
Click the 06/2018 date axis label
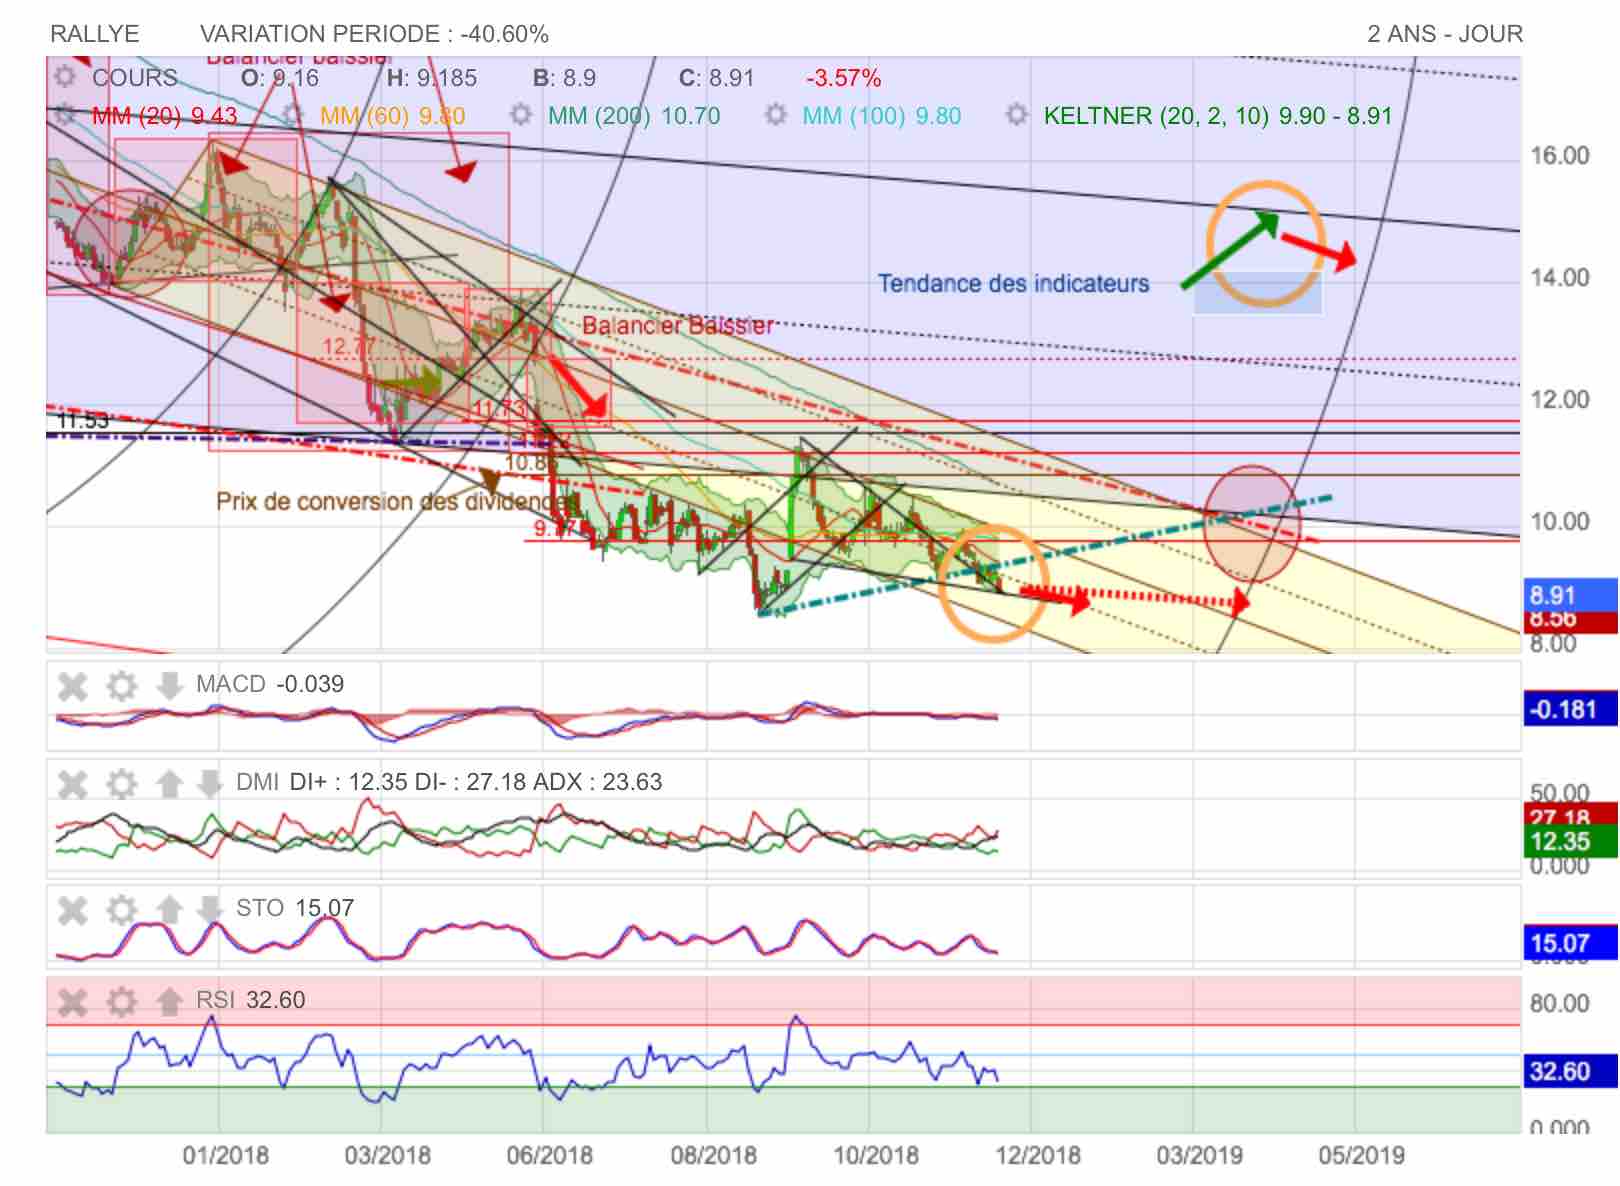tap(550, 1155)
